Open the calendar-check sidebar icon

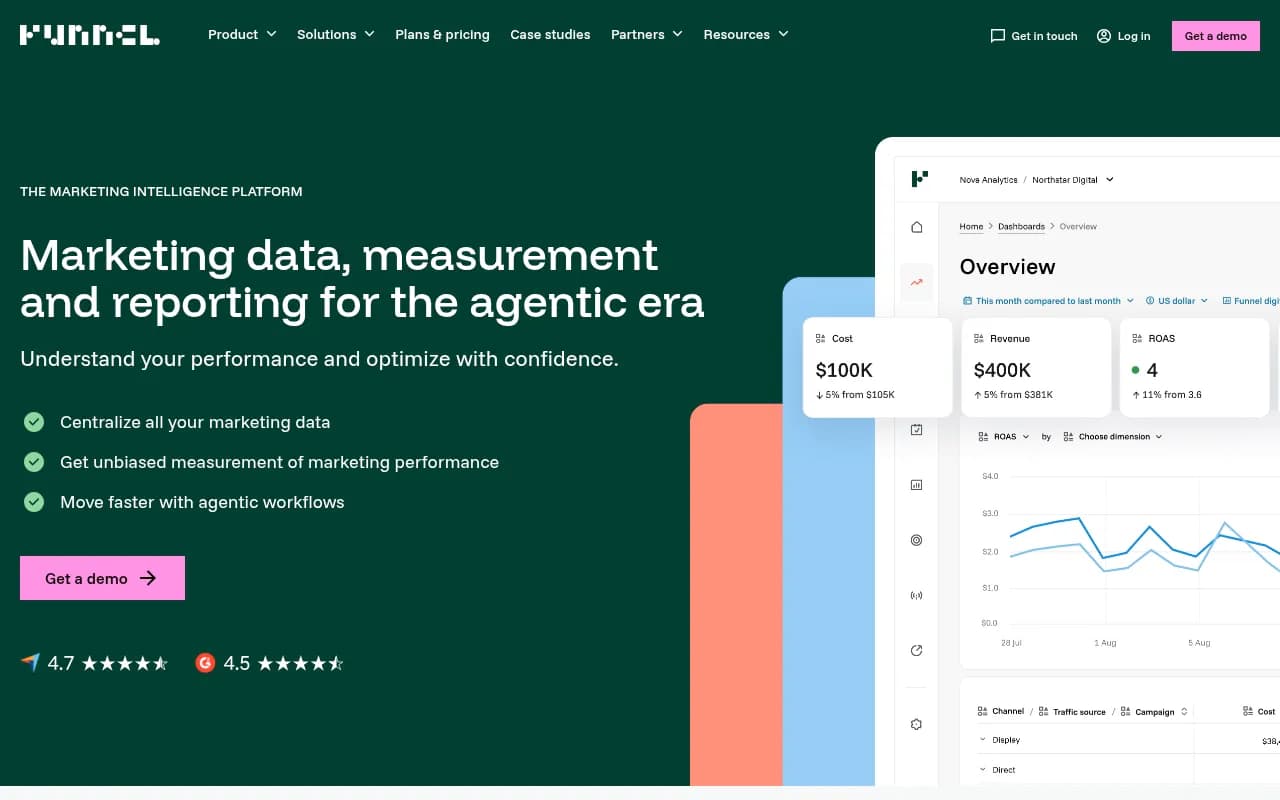click(x=917, y=430)
